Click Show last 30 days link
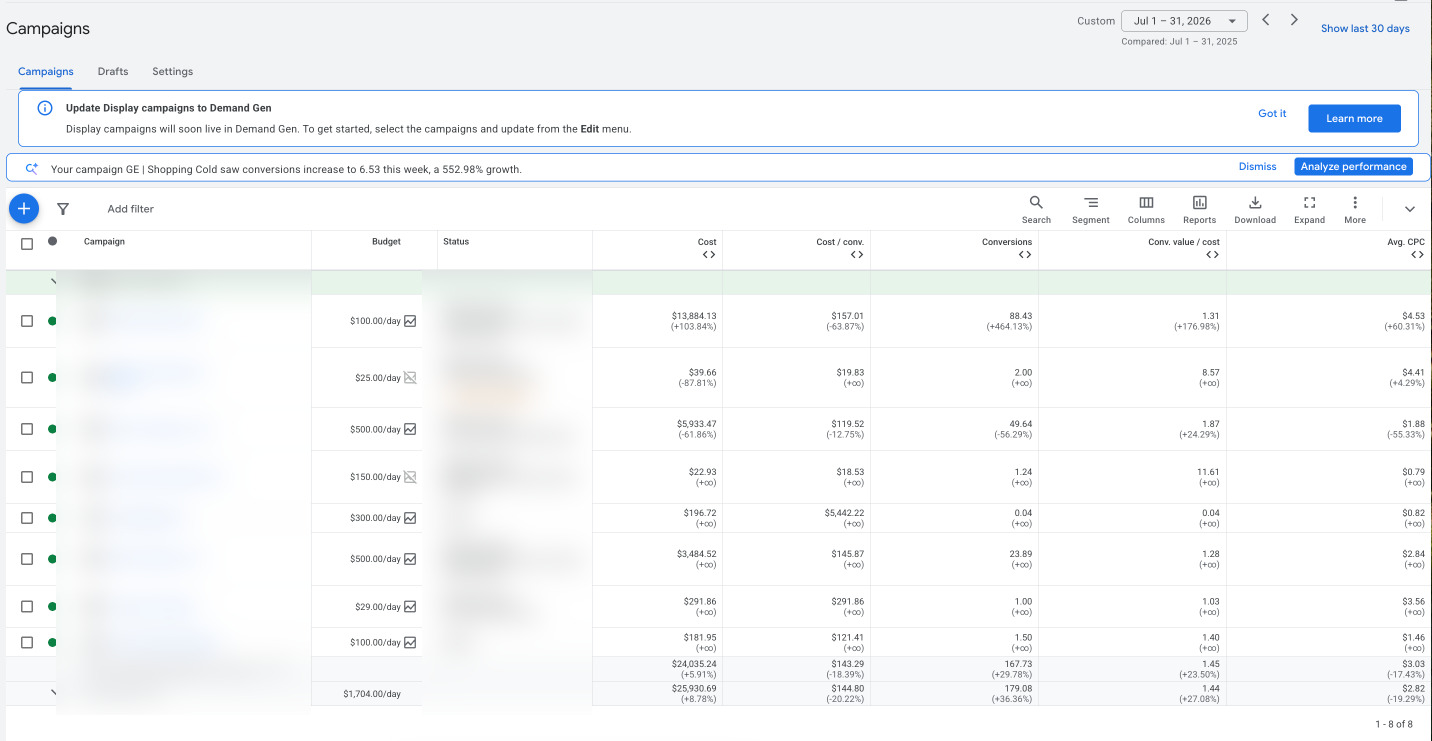1432x741 pixels. click(1365, 29)
